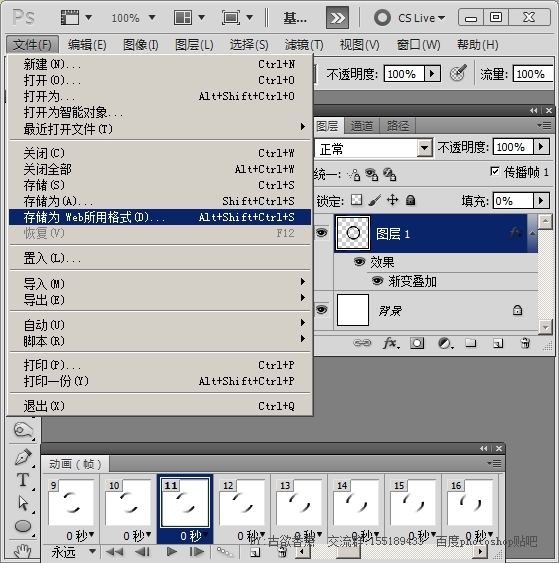This screenshot has height=563, width=559.
Task: Open the zoom level 100% dropdown
Action: point(152,17)
